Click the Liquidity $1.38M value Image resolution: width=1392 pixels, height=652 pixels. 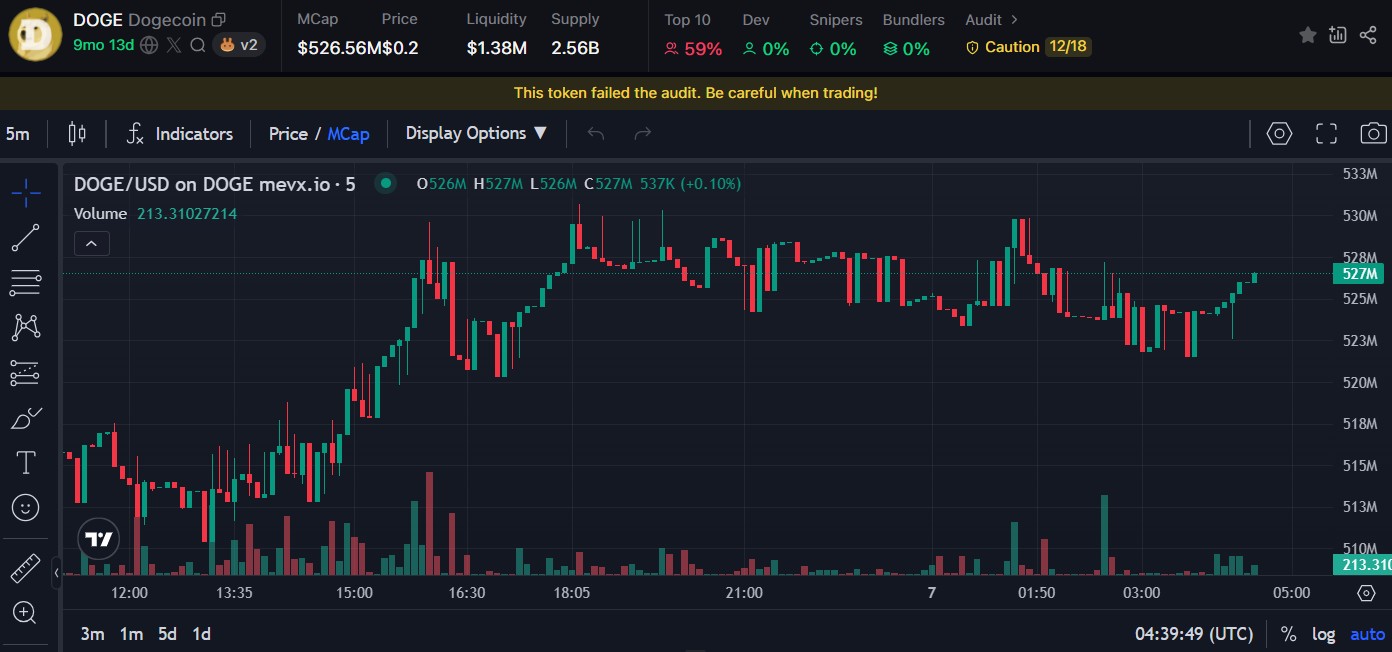coord(496,48)
